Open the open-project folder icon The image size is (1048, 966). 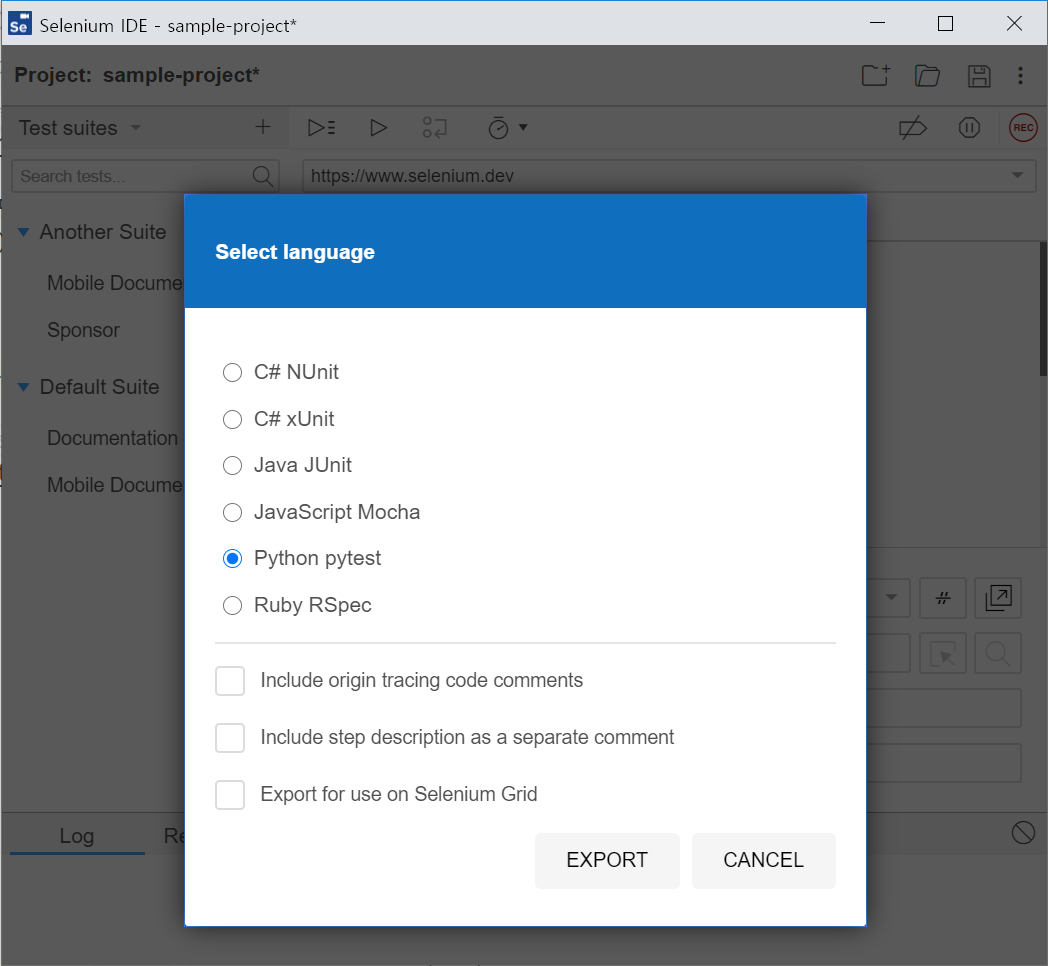[x=928, y=76]
